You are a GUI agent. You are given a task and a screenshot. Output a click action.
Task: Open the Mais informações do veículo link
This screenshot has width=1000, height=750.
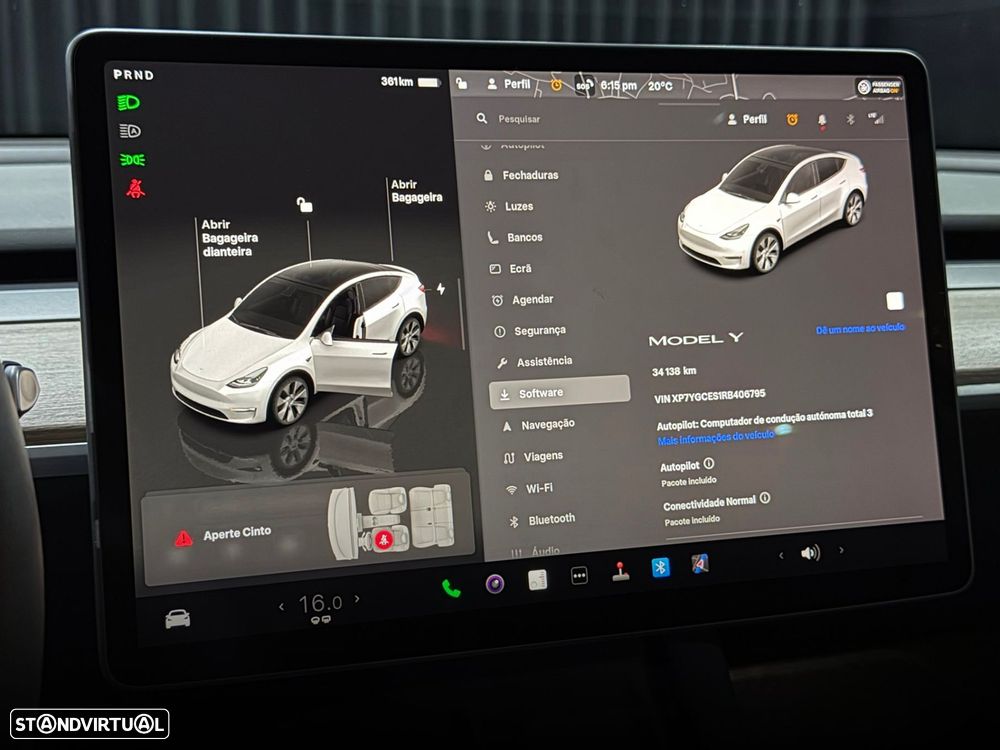click(x=716, y=438)
